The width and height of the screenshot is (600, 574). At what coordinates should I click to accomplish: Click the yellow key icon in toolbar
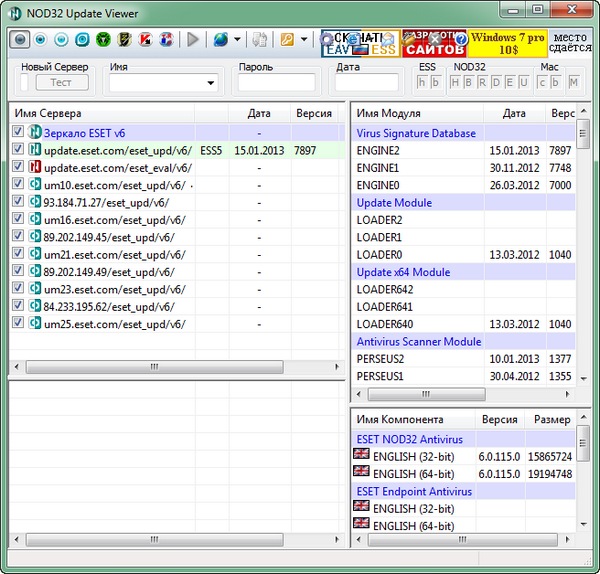pyautogui.click(x=287, y=40)
